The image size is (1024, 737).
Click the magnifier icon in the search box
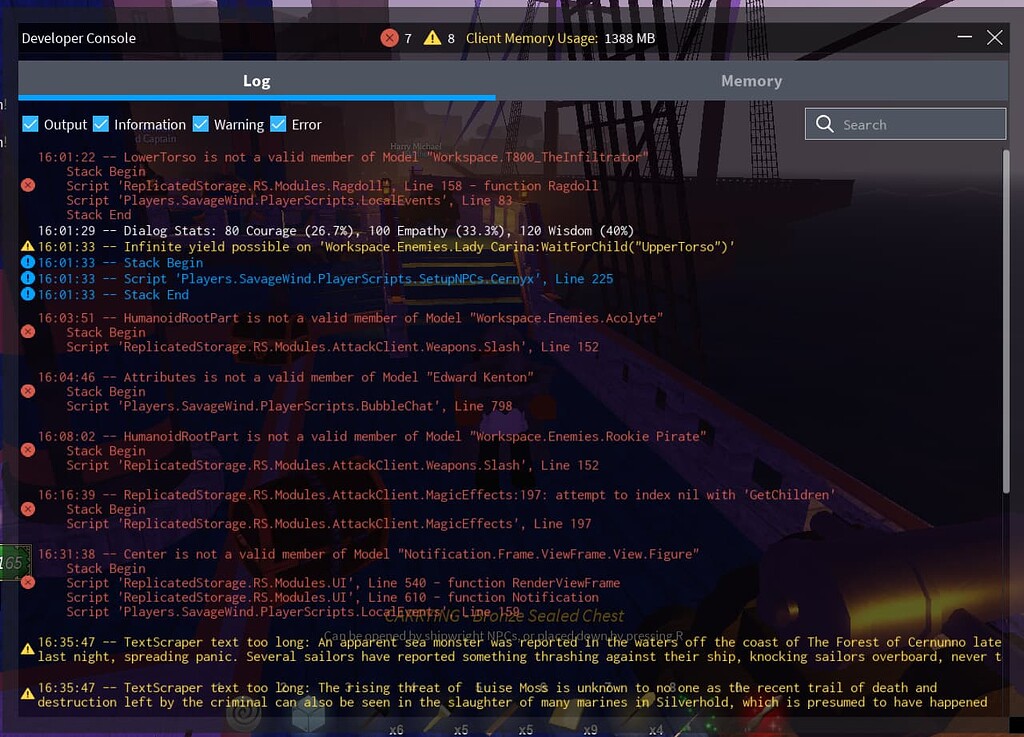point(825,124)
